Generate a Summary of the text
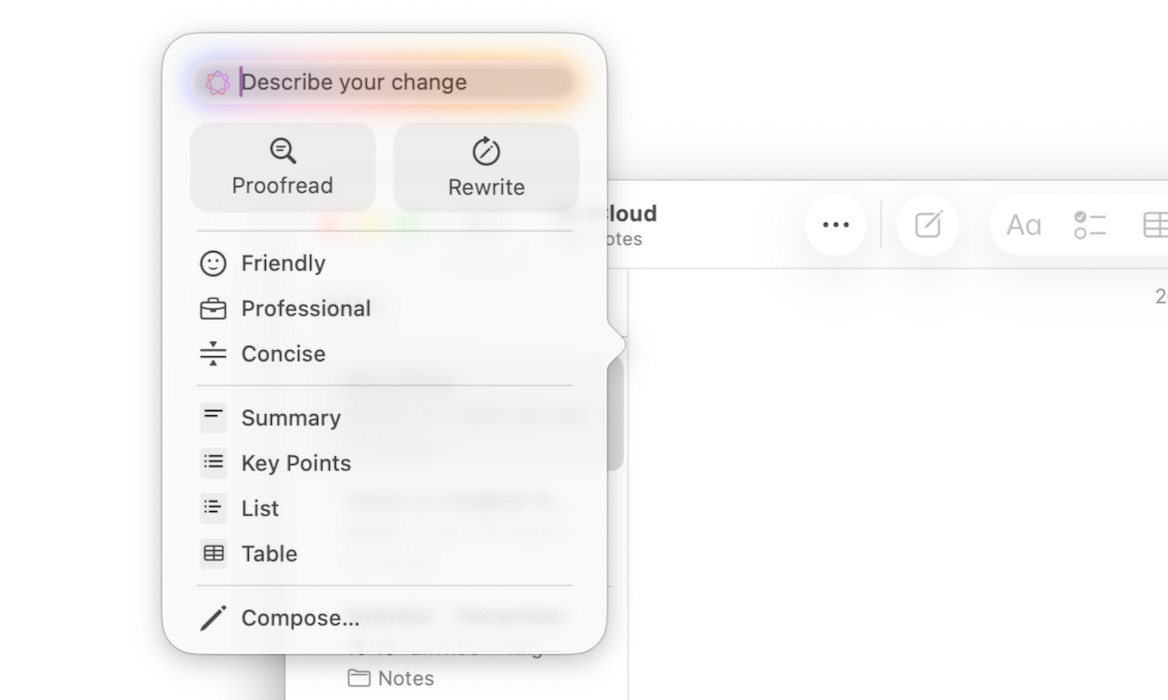The width and height of the screenshot is (1168, 700). 290,417
